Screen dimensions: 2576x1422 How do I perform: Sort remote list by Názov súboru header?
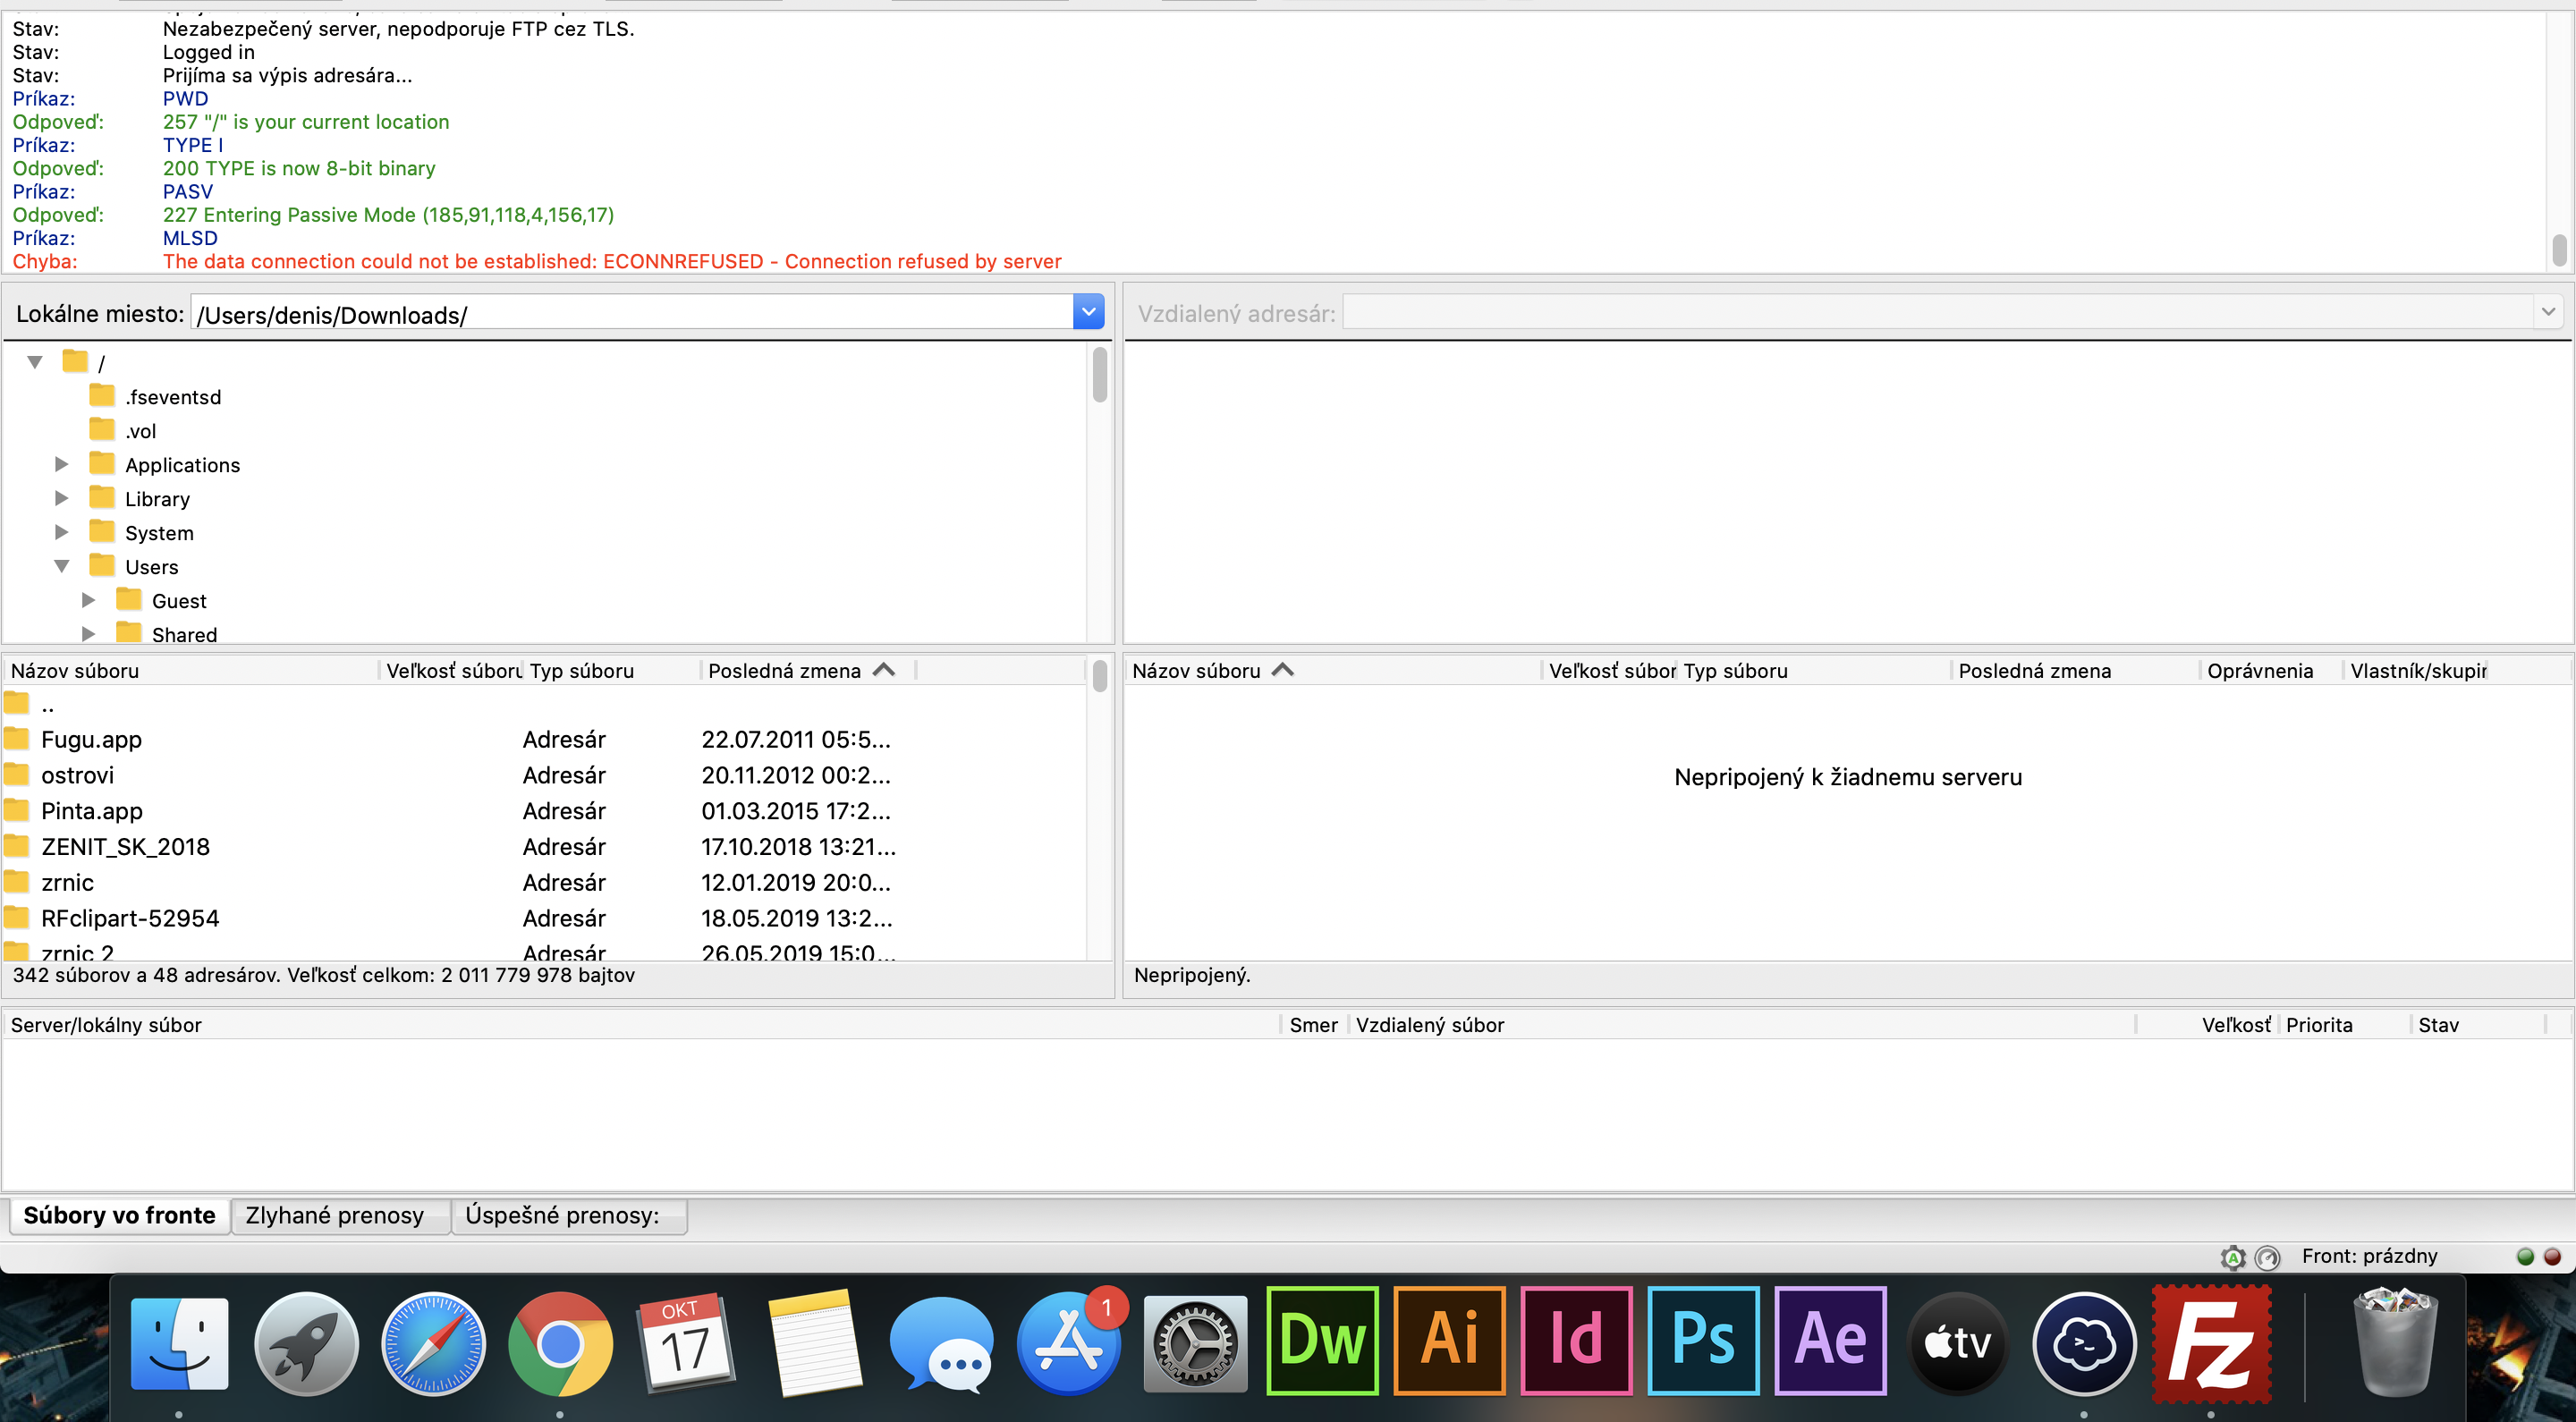pos(1196,670)
